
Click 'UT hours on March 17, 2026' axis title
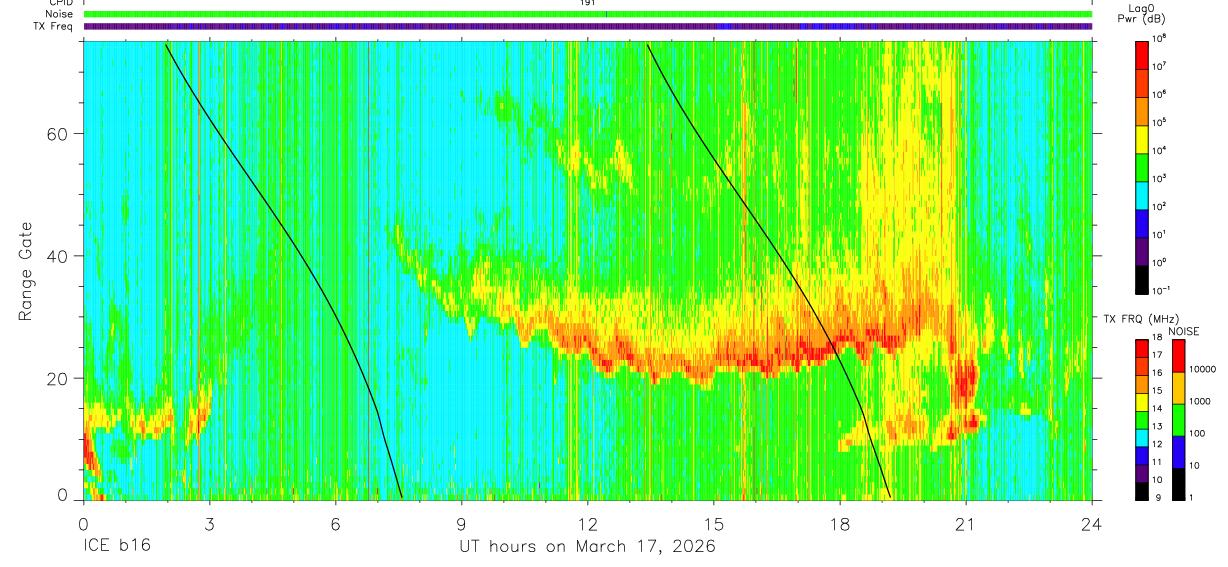click(587, 547)
